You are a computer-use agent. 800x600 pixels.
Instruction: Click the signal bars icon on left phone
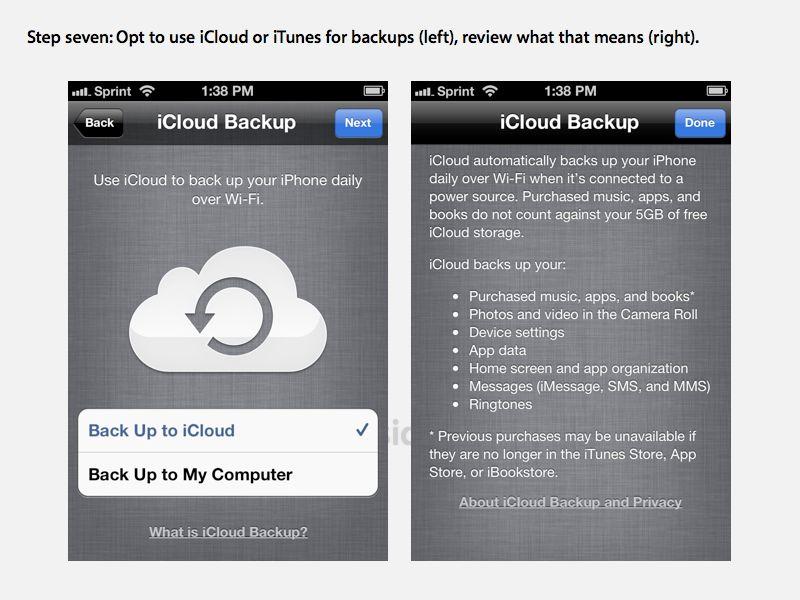point(81,92)
